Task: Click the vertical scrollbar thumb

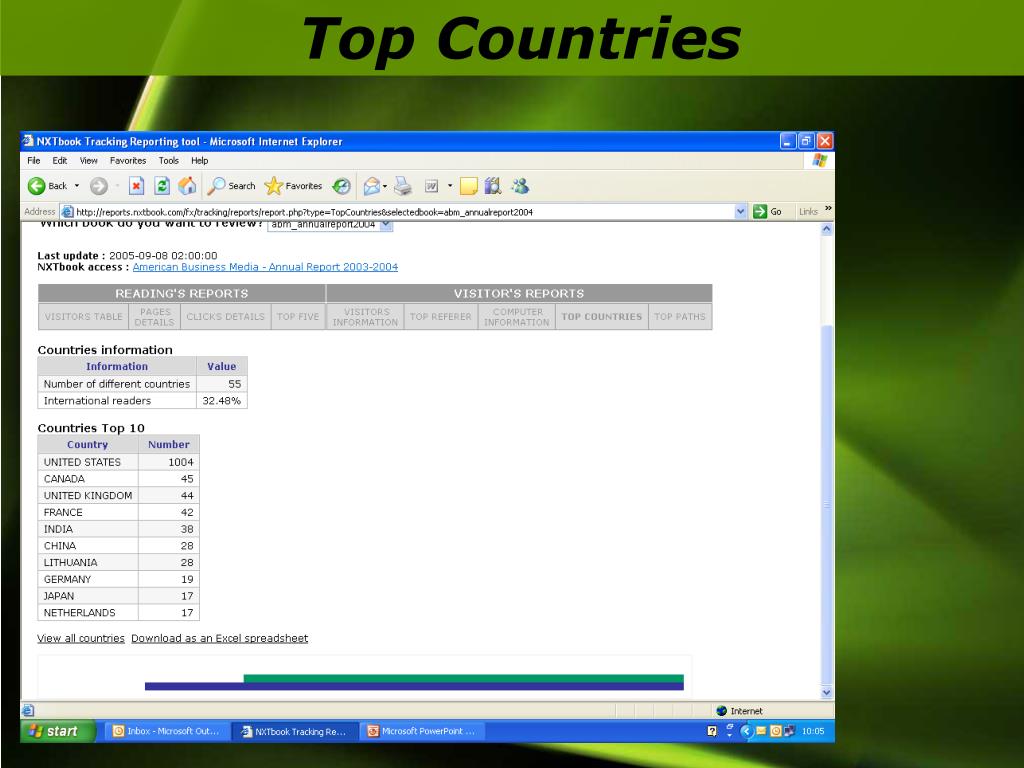Action: click(x=827, y=505)
